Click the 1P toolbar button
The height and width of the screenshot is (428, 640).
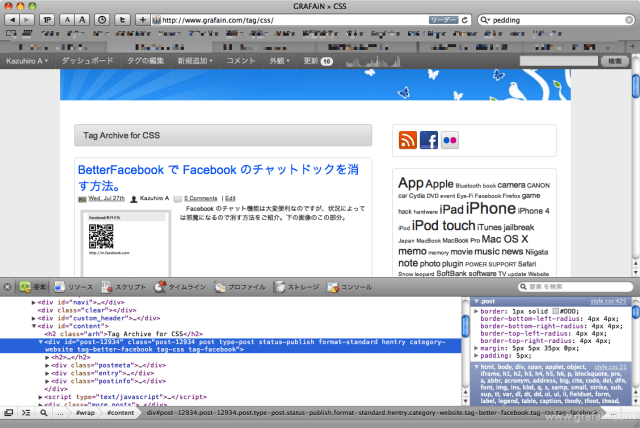pyautogui.click(x=47, y=20)
